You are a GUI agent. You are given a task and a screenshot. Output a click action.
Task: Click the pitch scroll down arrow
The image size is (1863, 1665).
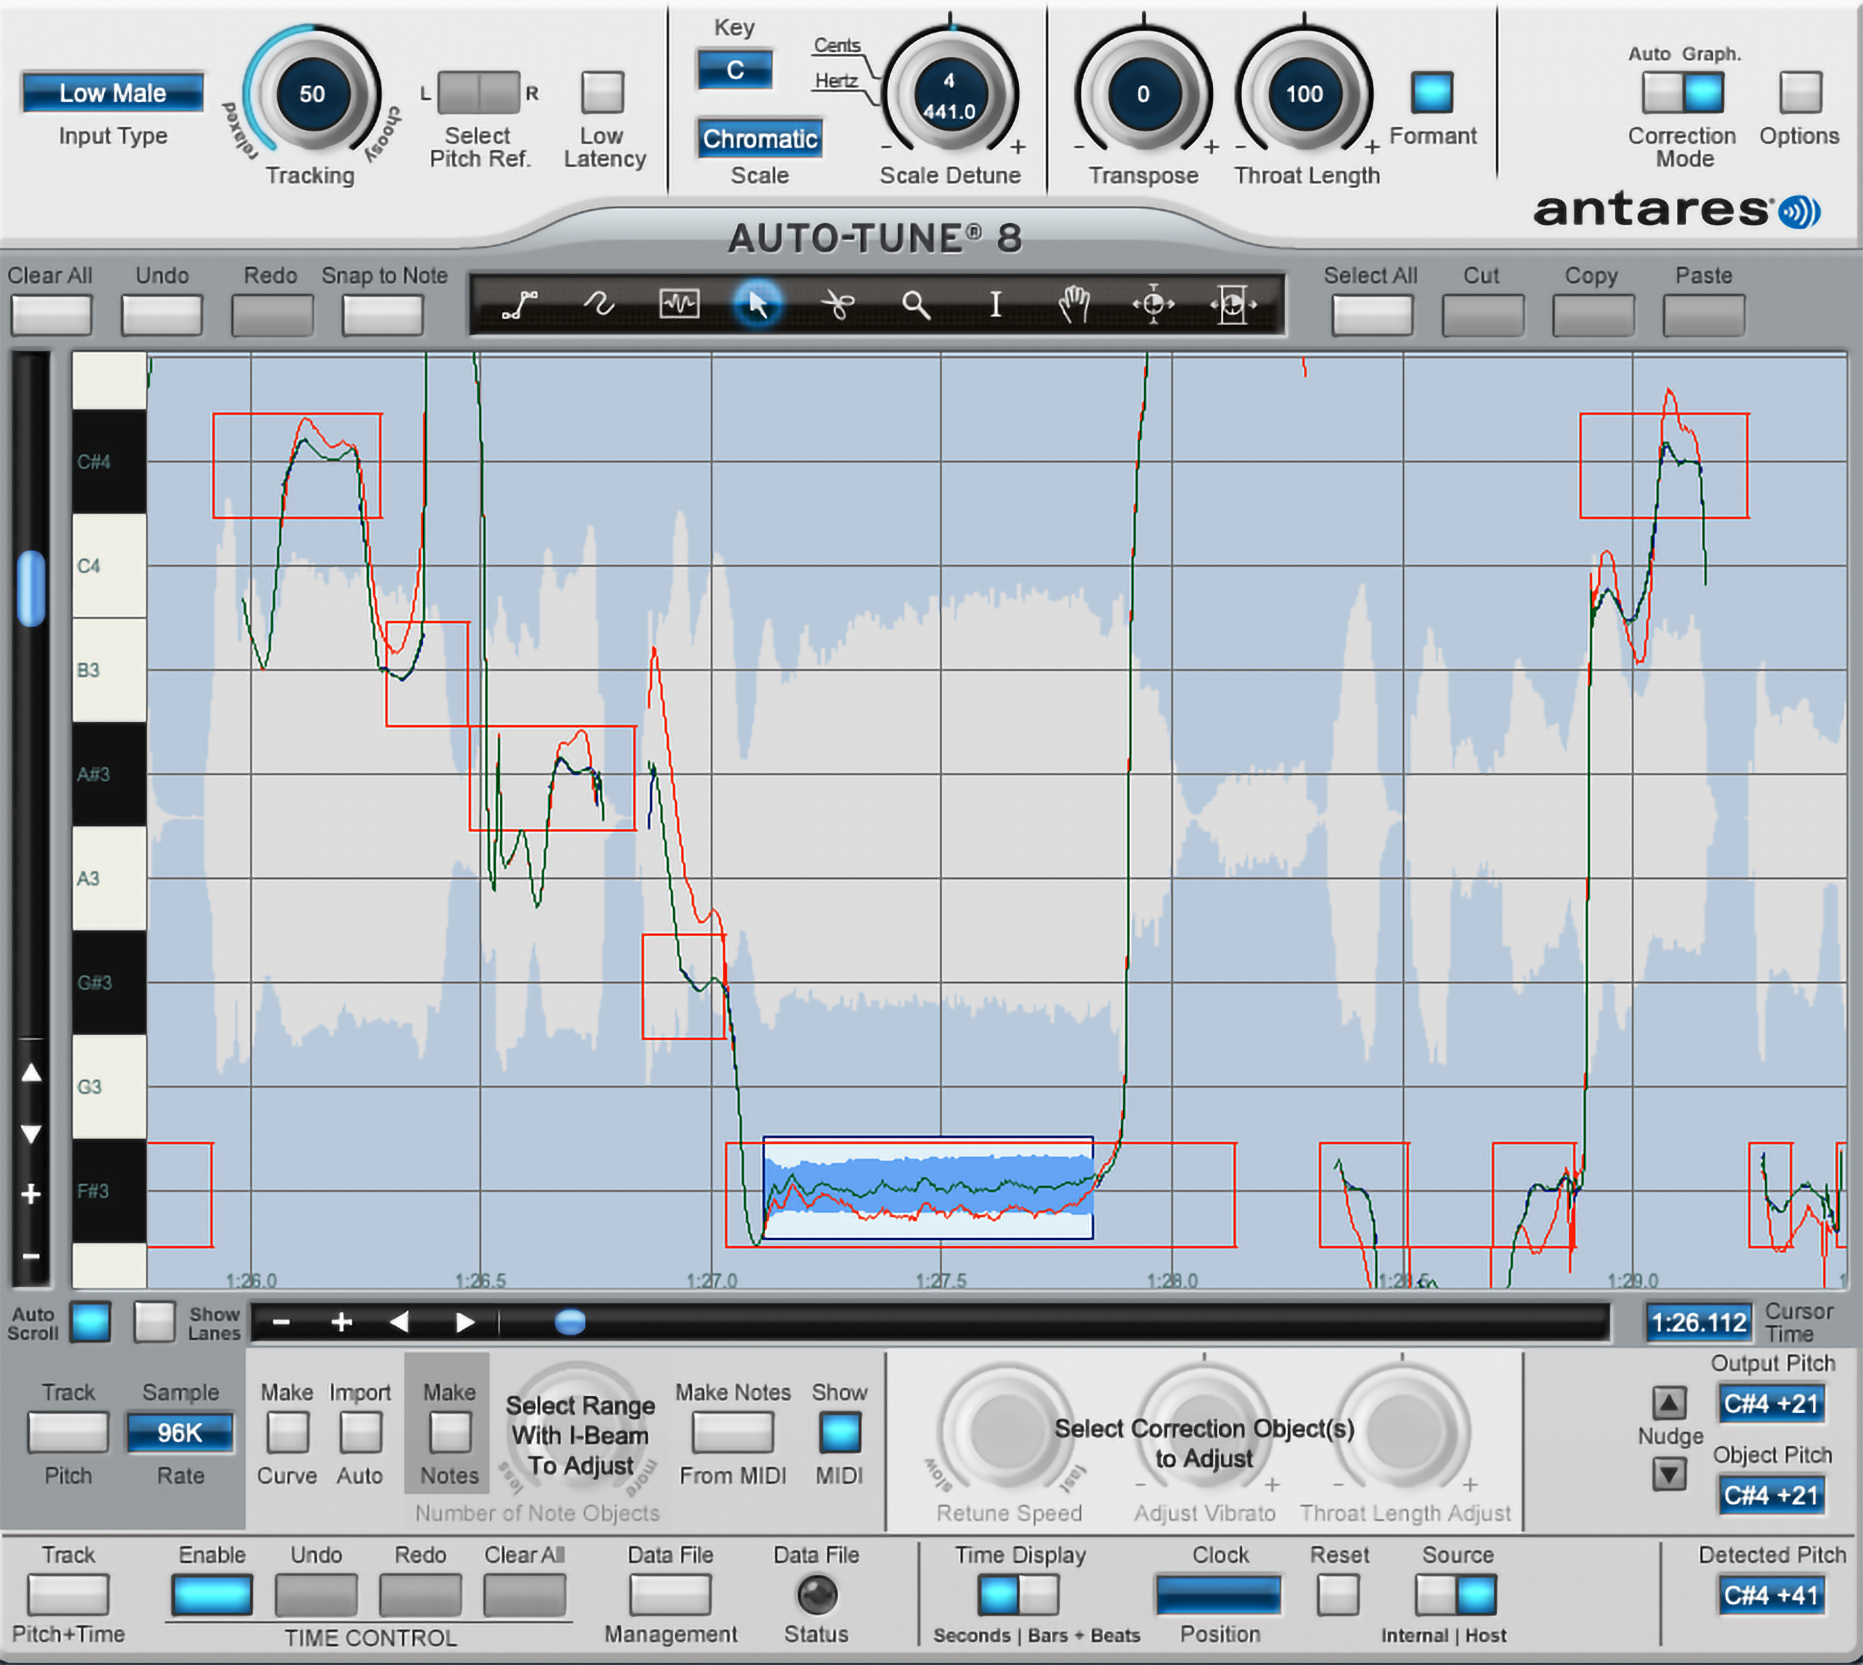(31, 1134)
